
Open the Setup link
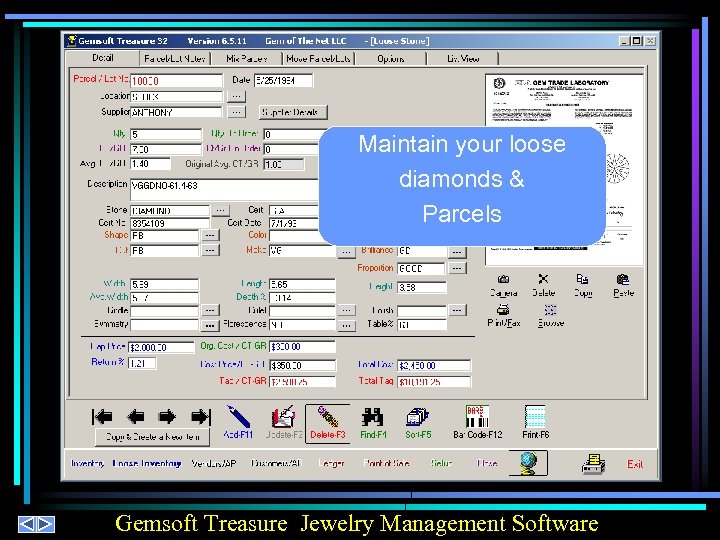[441, 463]
